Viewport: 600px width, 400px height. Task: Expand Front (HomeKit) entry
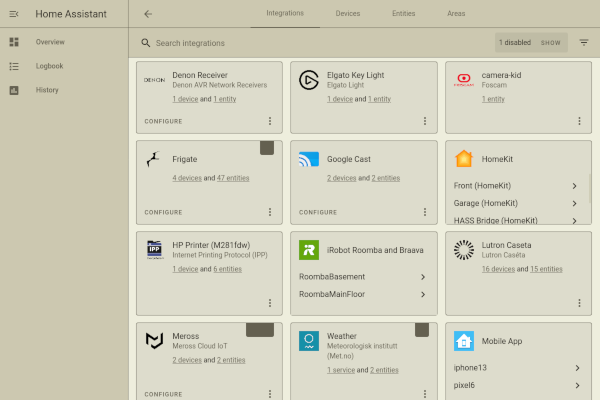click(x=515, y=186)
